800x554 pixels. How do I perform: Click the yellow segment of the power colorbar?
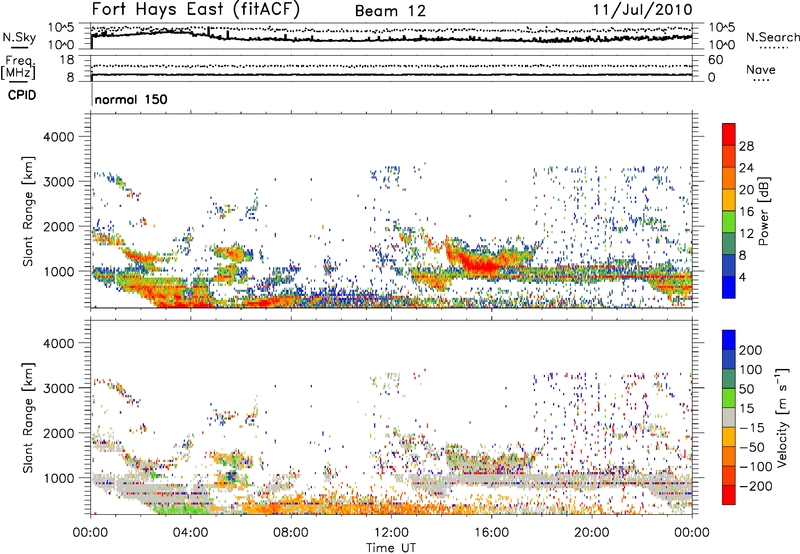[729, 200]
